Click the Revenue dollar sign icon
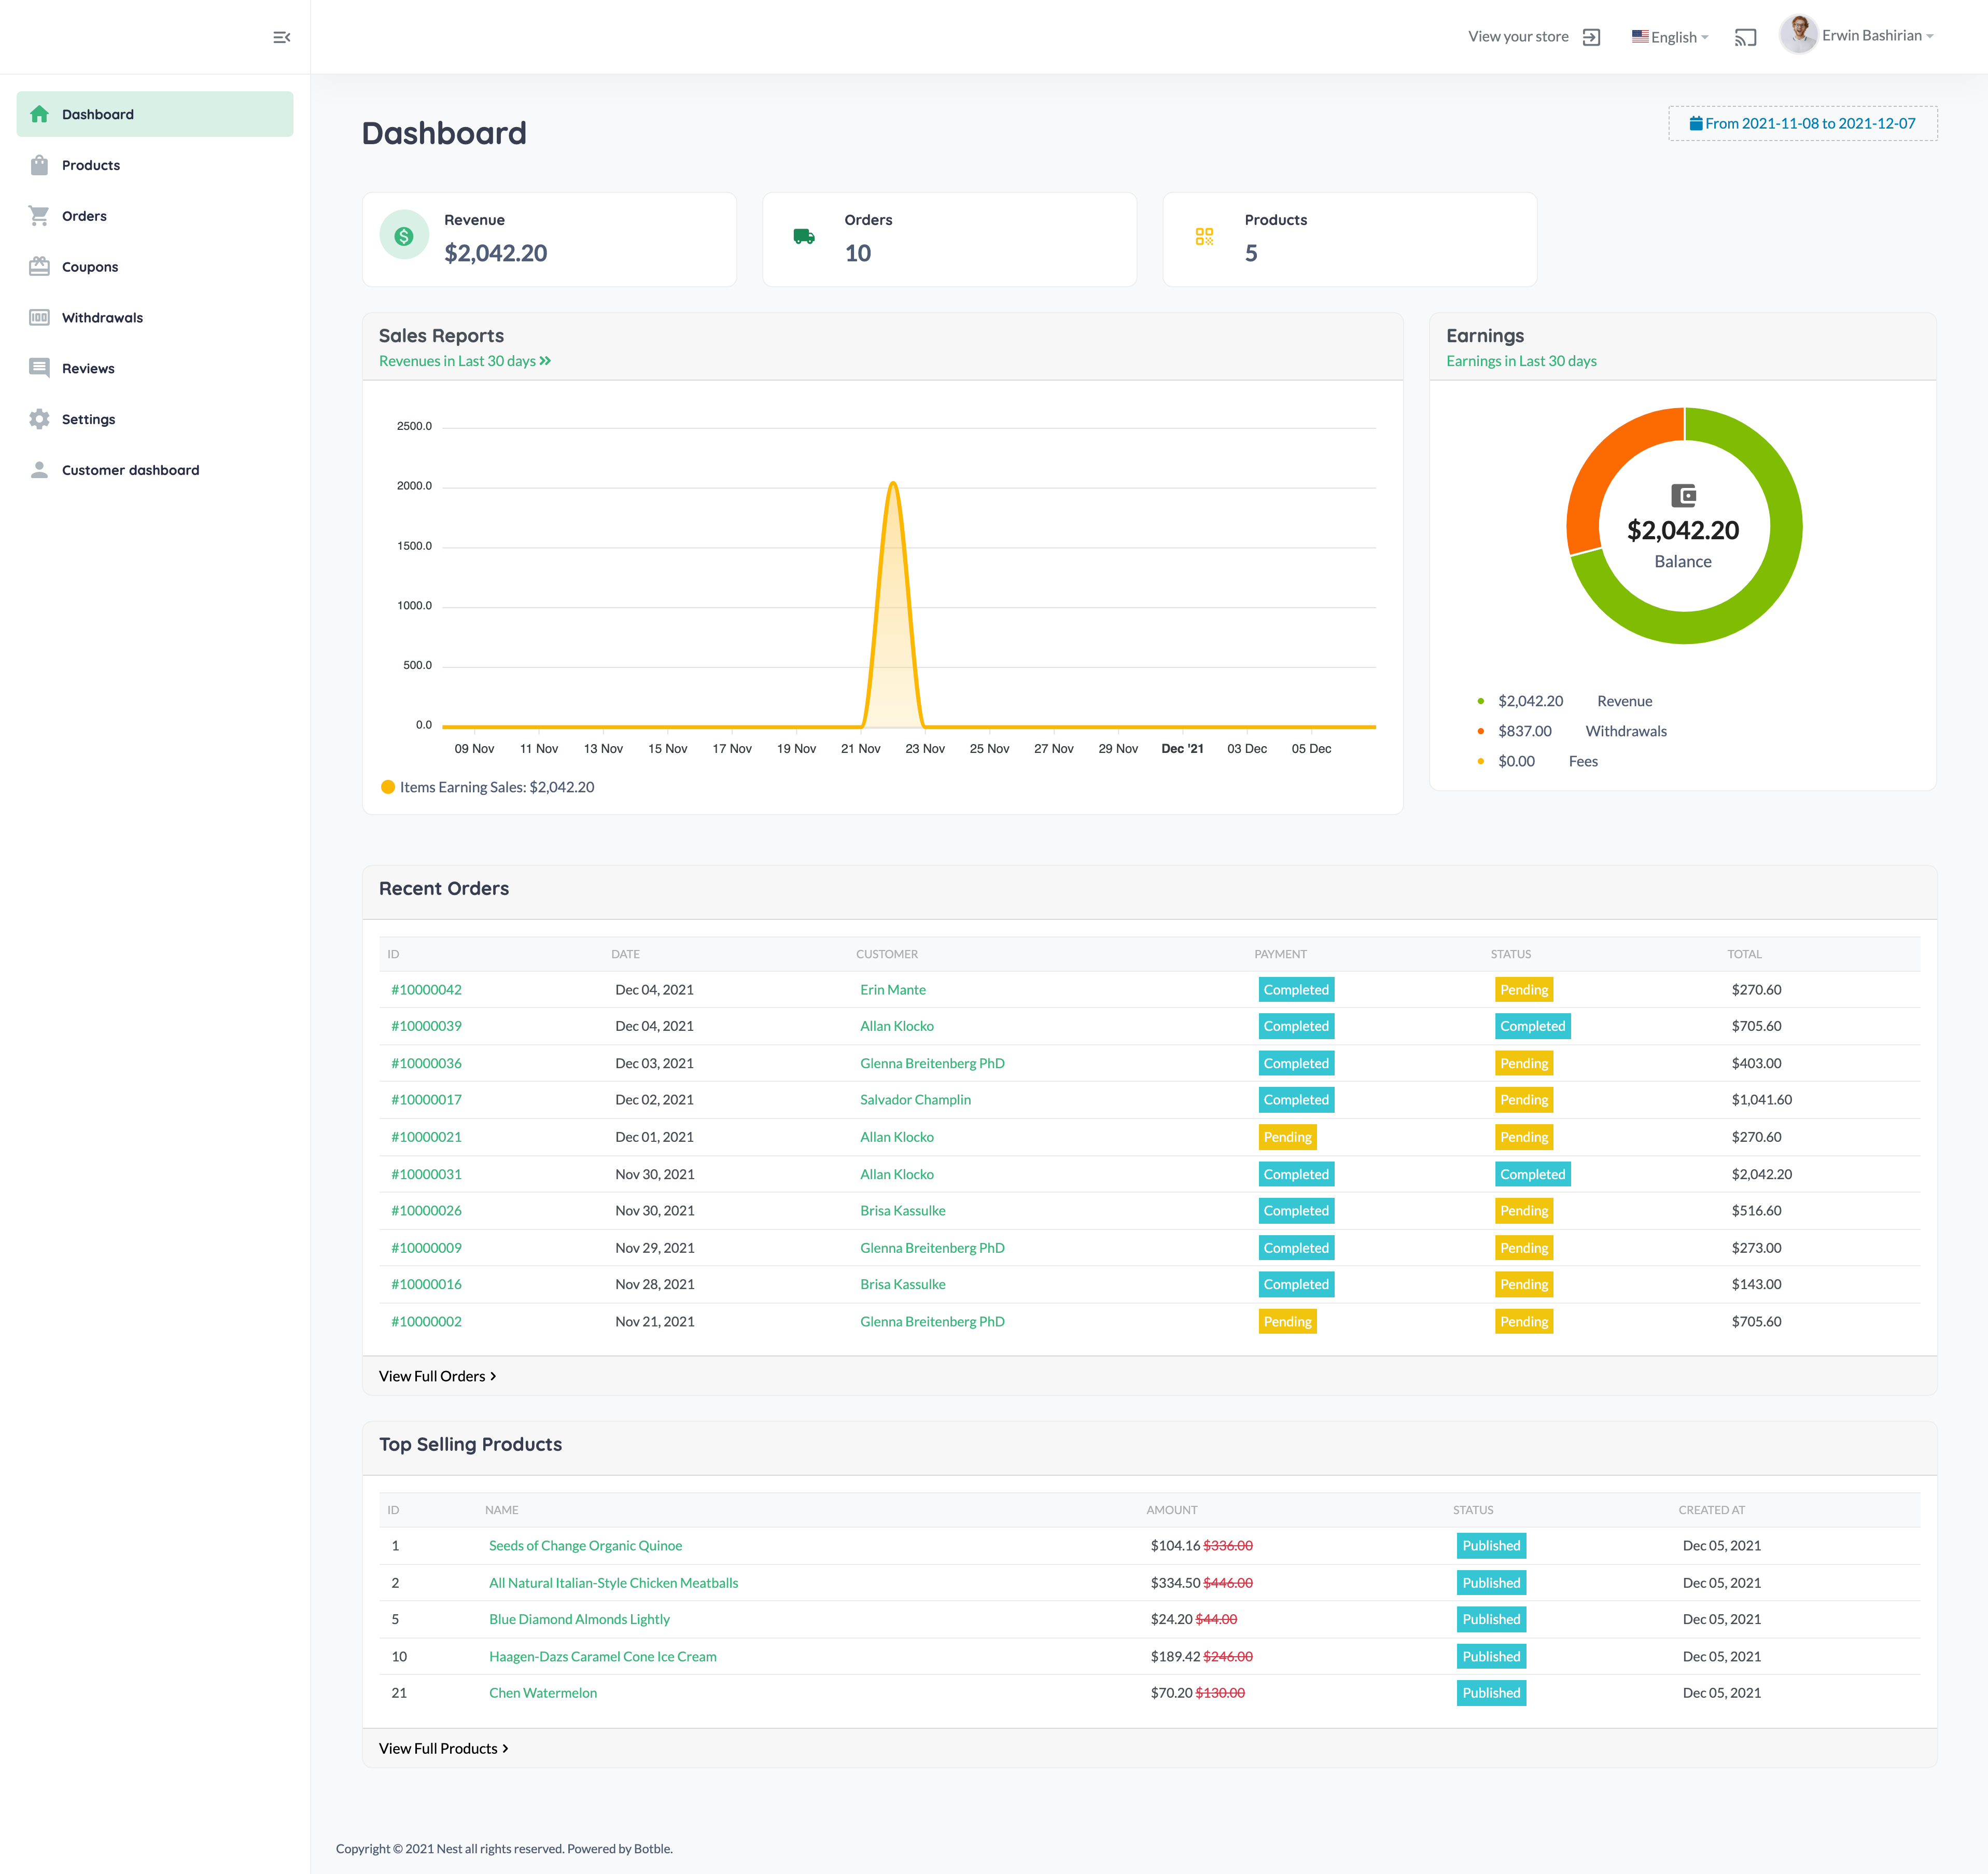Viewport: 1988px width, 1874px height. 404,236
